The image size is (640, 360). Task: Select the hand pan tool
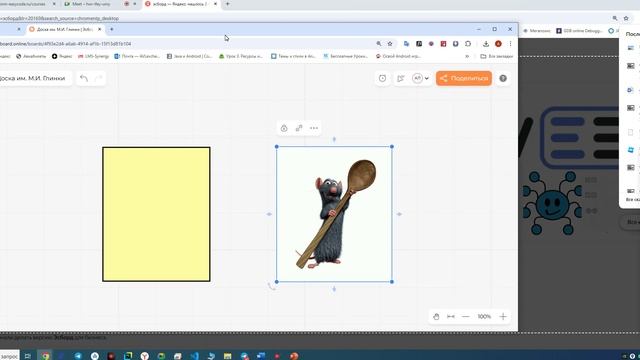point(436,317)
